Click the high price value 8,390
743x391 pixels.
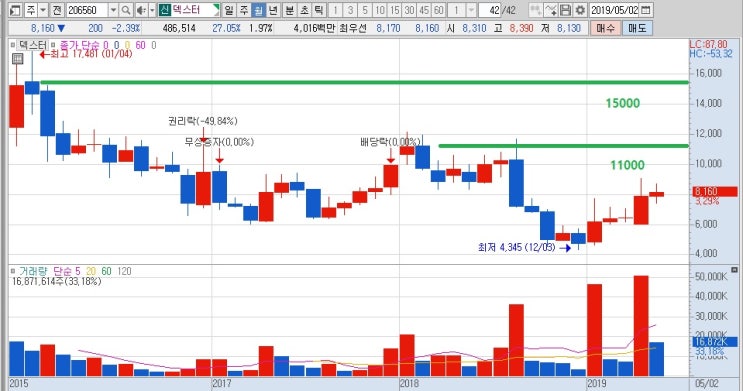[521, 28]
